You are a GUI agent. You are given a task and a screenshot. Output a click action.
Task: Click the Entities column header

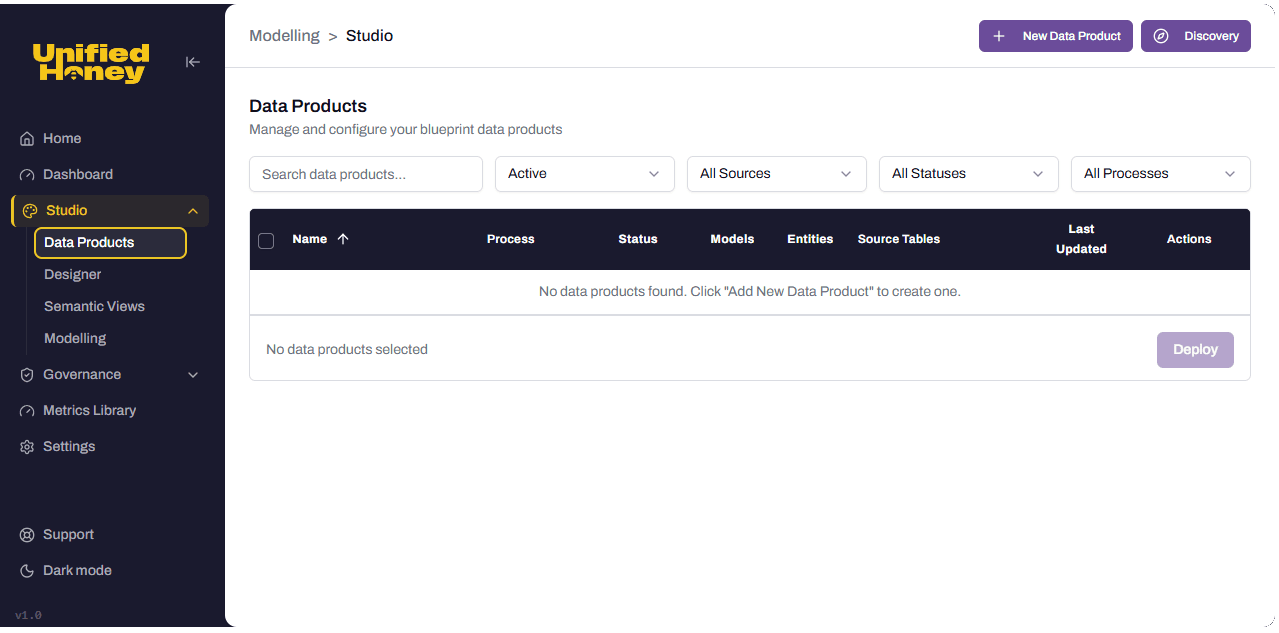[810, 240]
